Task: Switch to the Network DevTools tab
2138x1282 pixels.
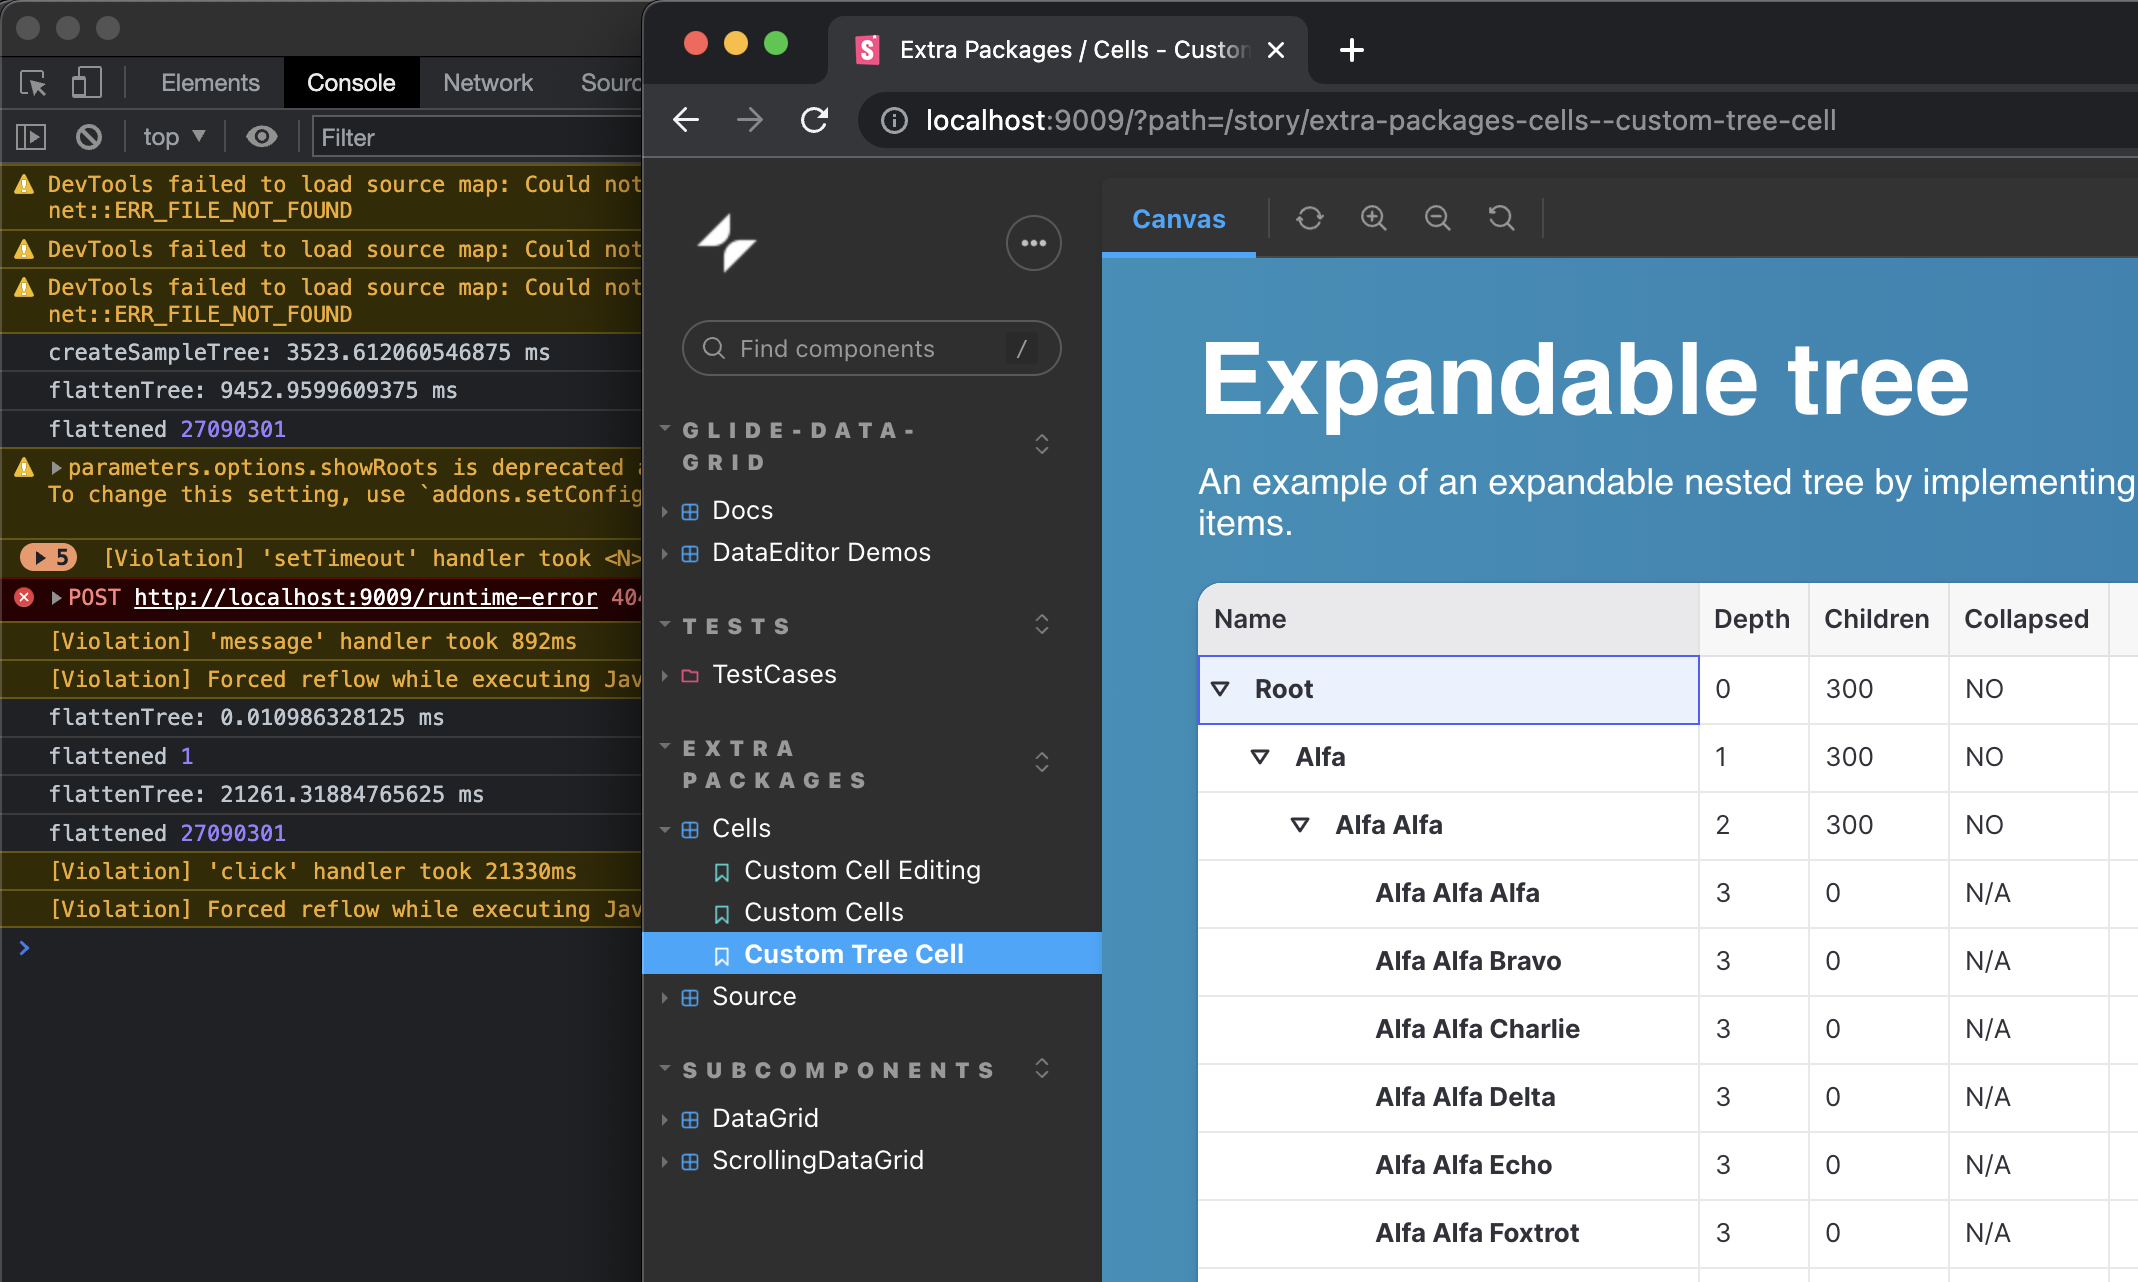Action: point(488,83)
